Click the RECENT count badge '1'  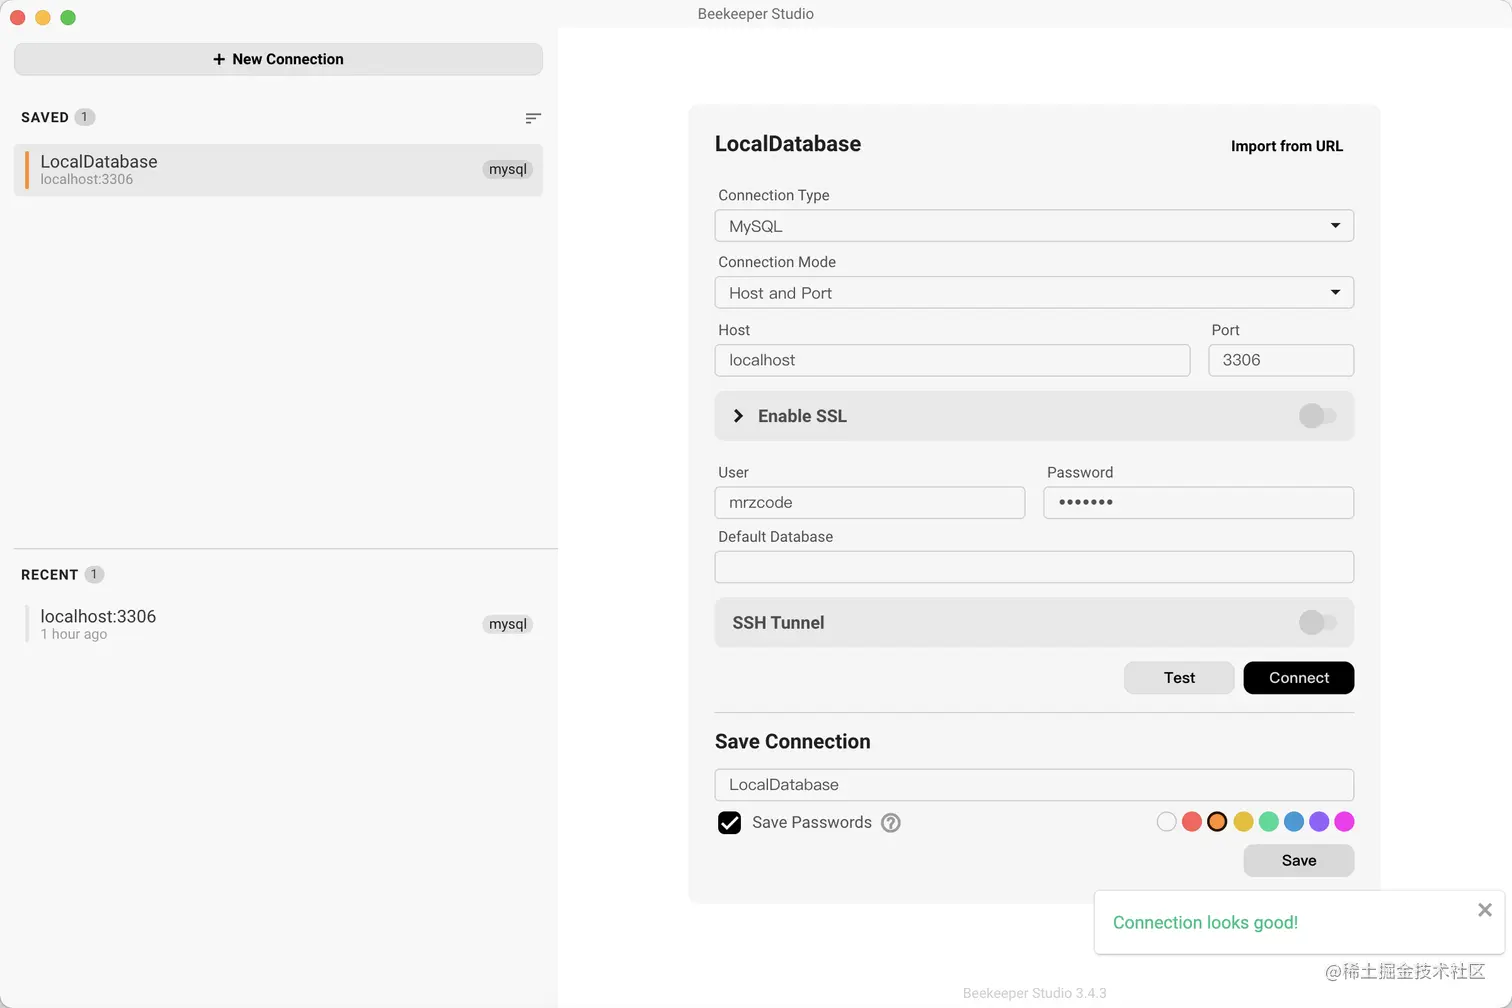tap(94, 575)
